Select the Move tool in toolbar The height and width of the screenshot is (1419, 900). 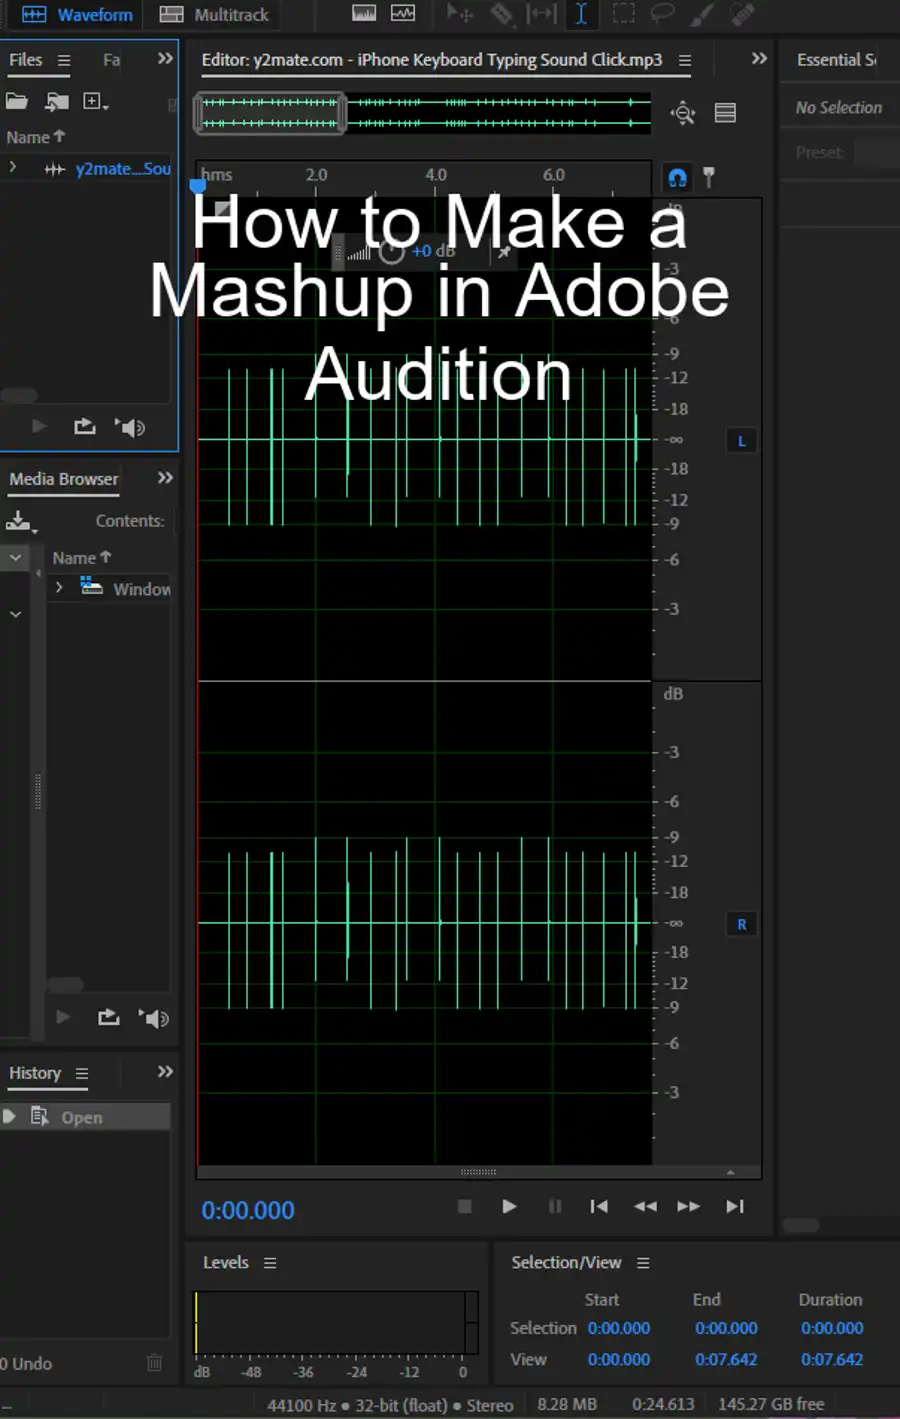pos(460,13)
